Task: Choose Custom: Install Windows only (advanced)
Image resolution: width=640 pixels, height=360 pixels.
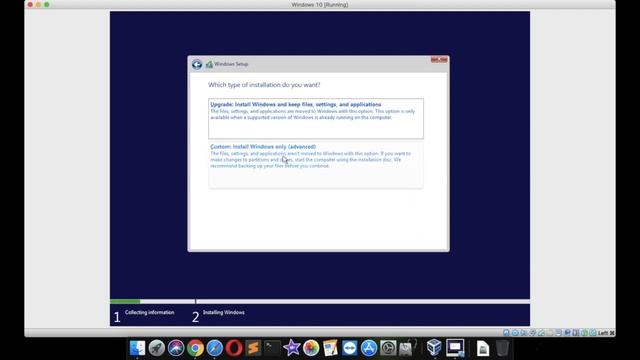Action: point(316,165)
